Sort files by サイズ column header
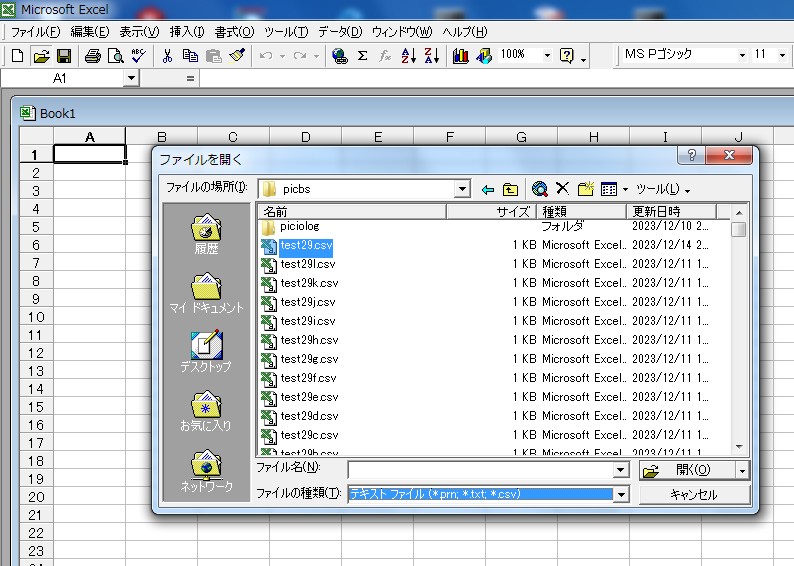 (x=491, y=211)
